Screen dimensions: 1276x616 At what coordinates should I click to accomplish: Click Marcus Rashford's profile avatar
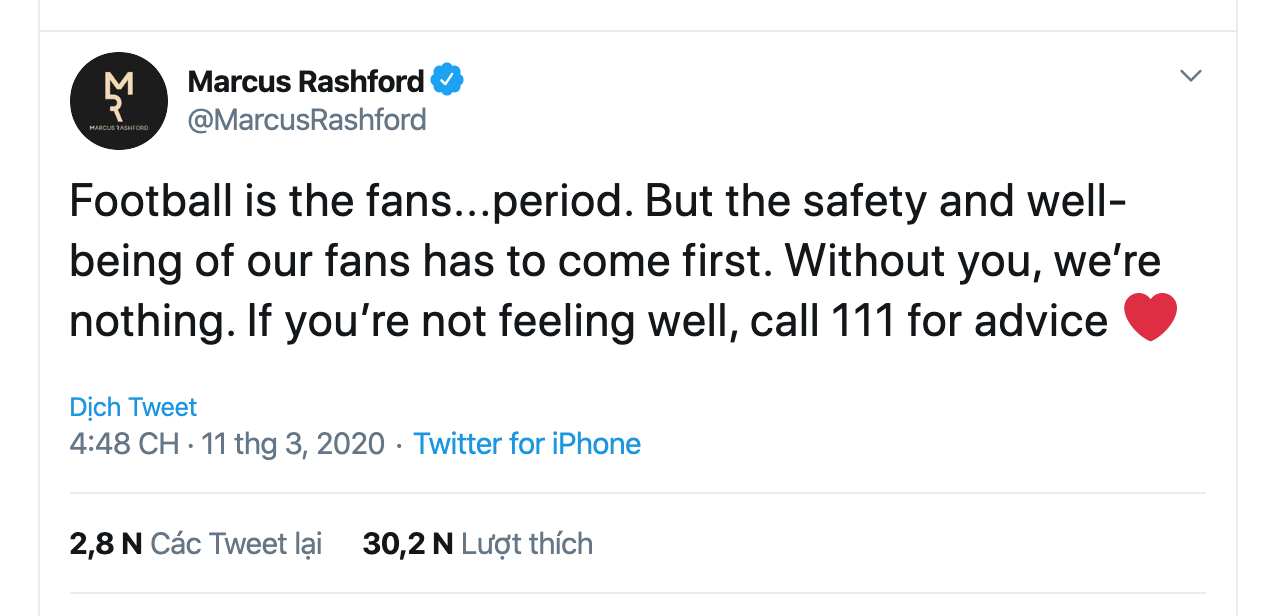click(119, 100)
